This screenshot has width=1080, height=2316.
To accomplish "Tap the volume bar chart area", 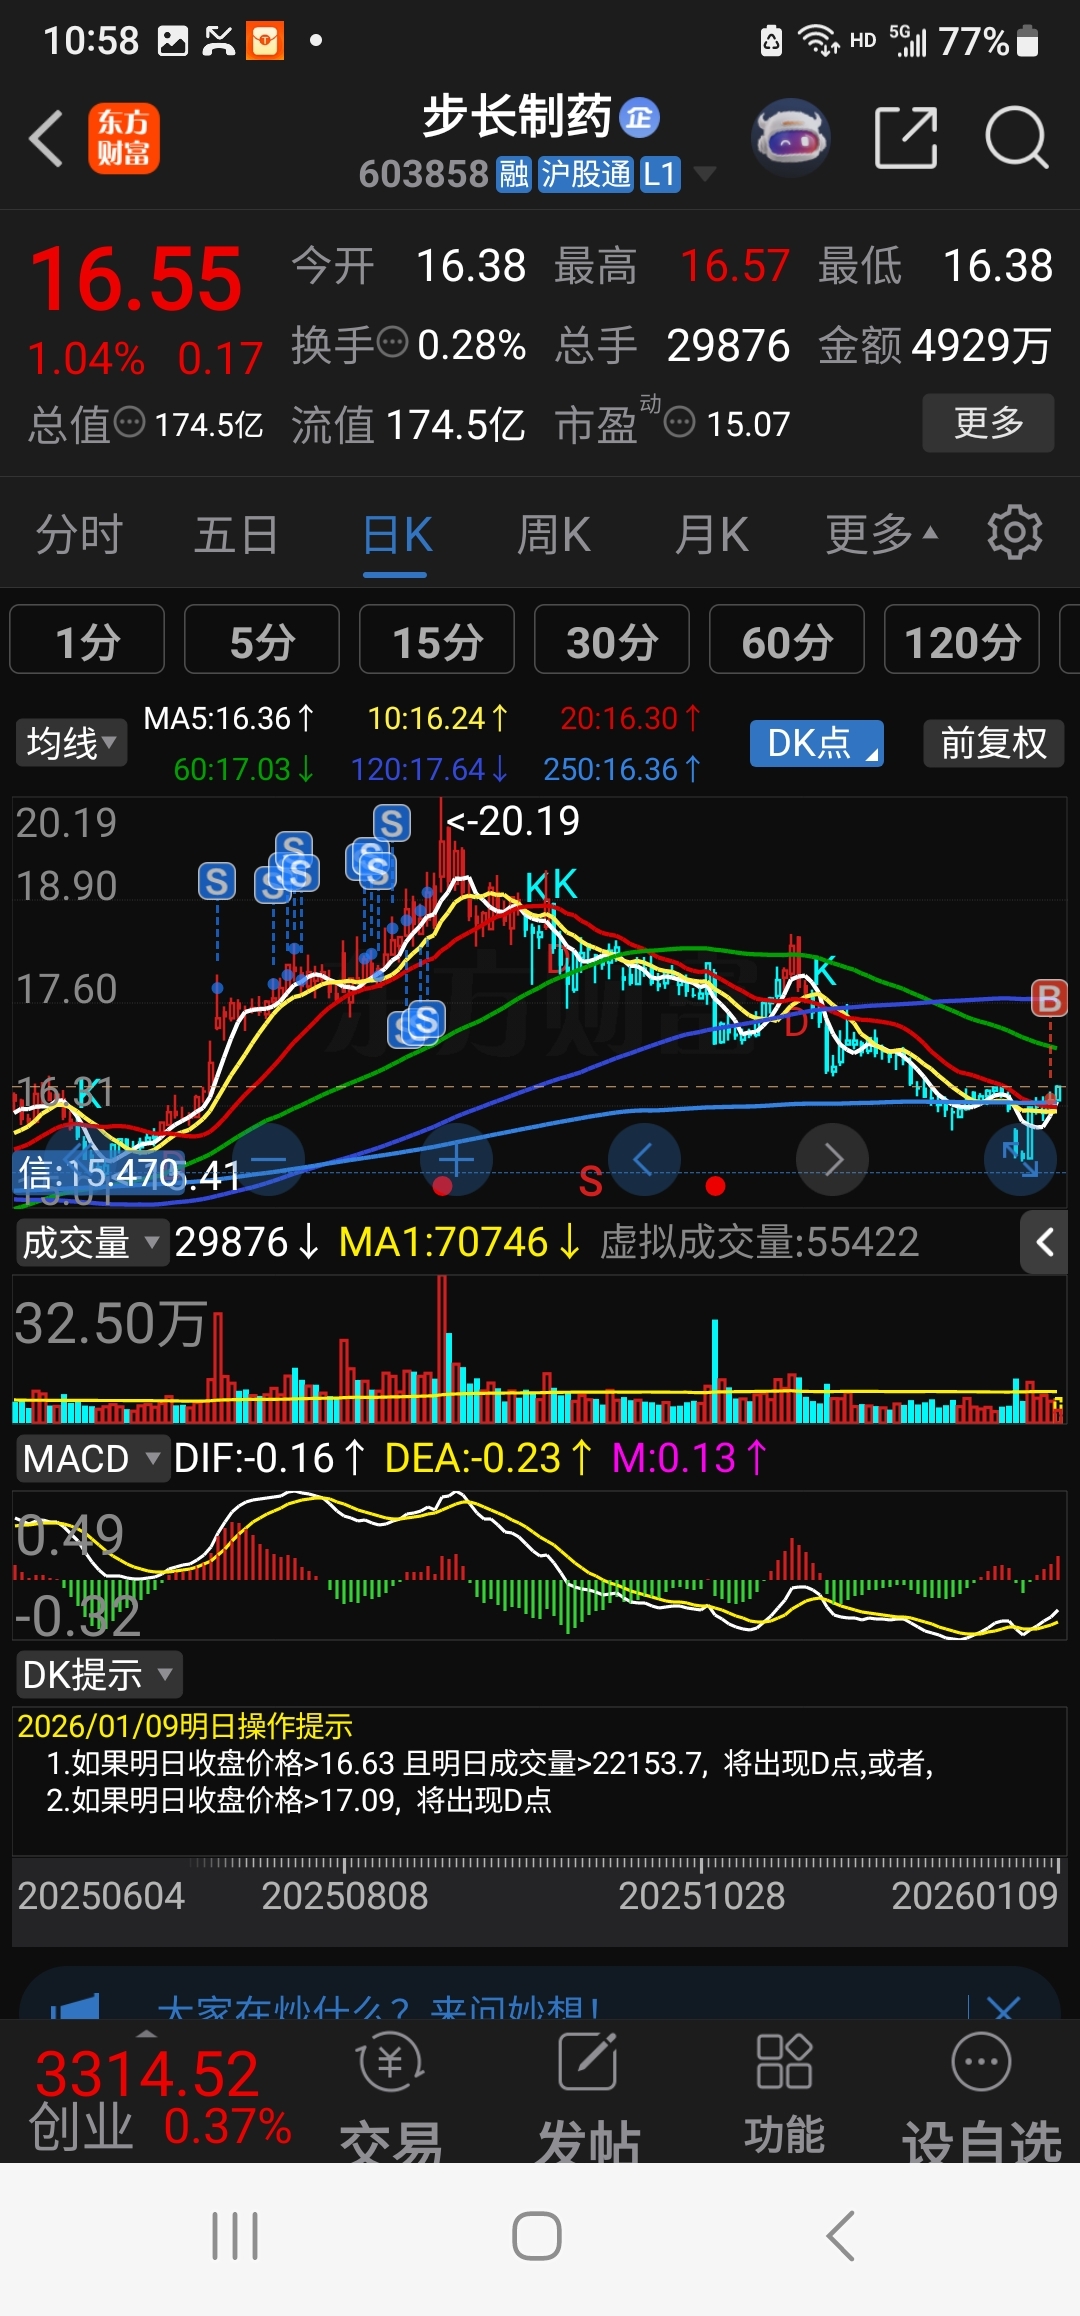I will coord(540,1350).
